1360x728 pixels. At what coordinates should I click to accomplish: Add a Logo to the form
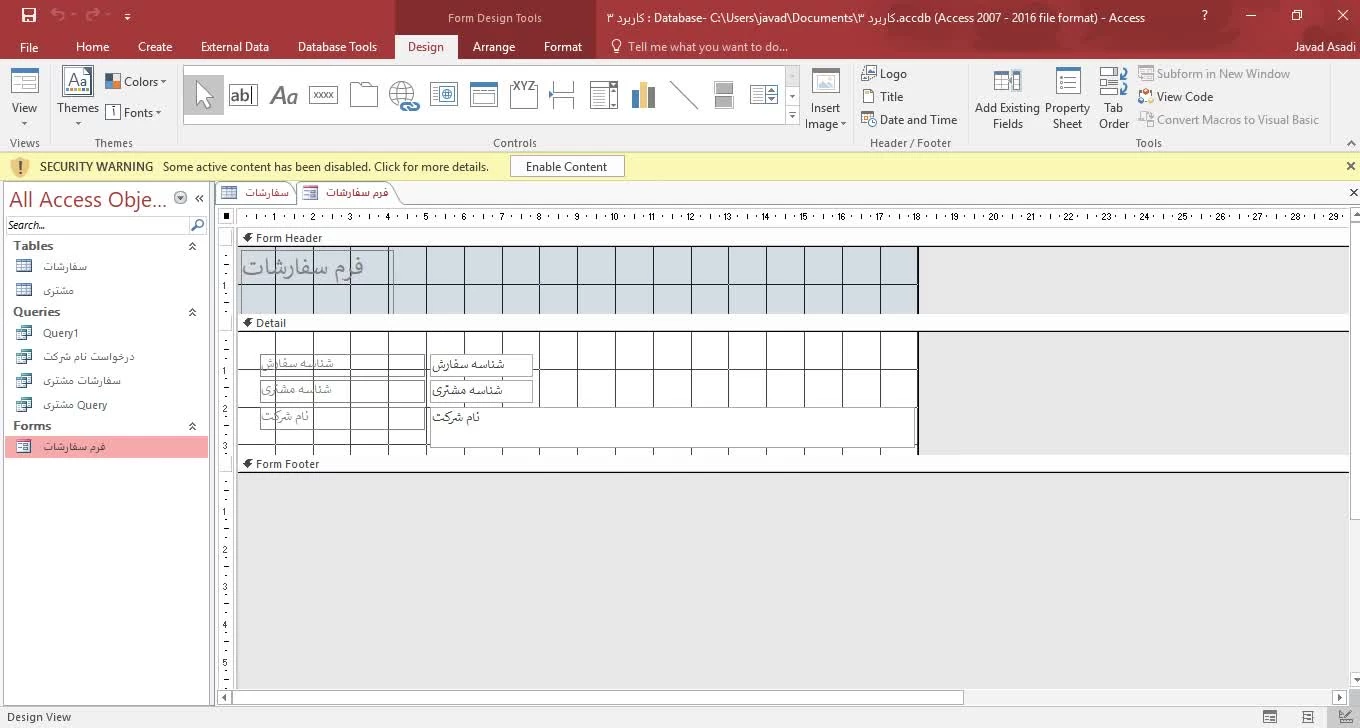(x=884, y=74)
